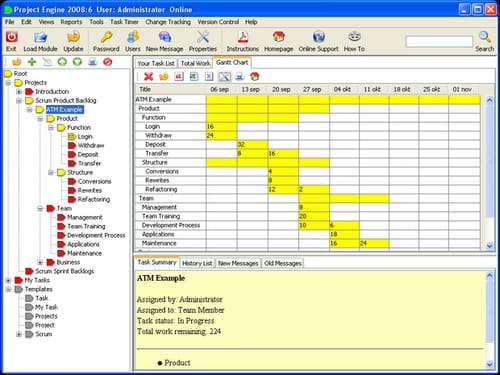
Task: Open Properties with the tools icon
Action: pyautogui.click(x=203, y=37)
